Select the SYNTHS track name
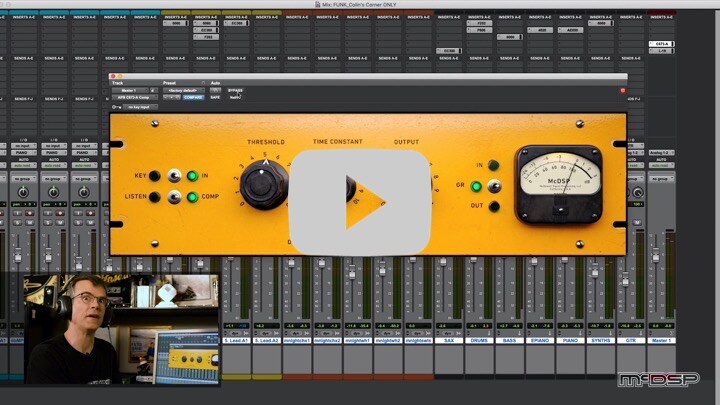 (x=601, y=341)
